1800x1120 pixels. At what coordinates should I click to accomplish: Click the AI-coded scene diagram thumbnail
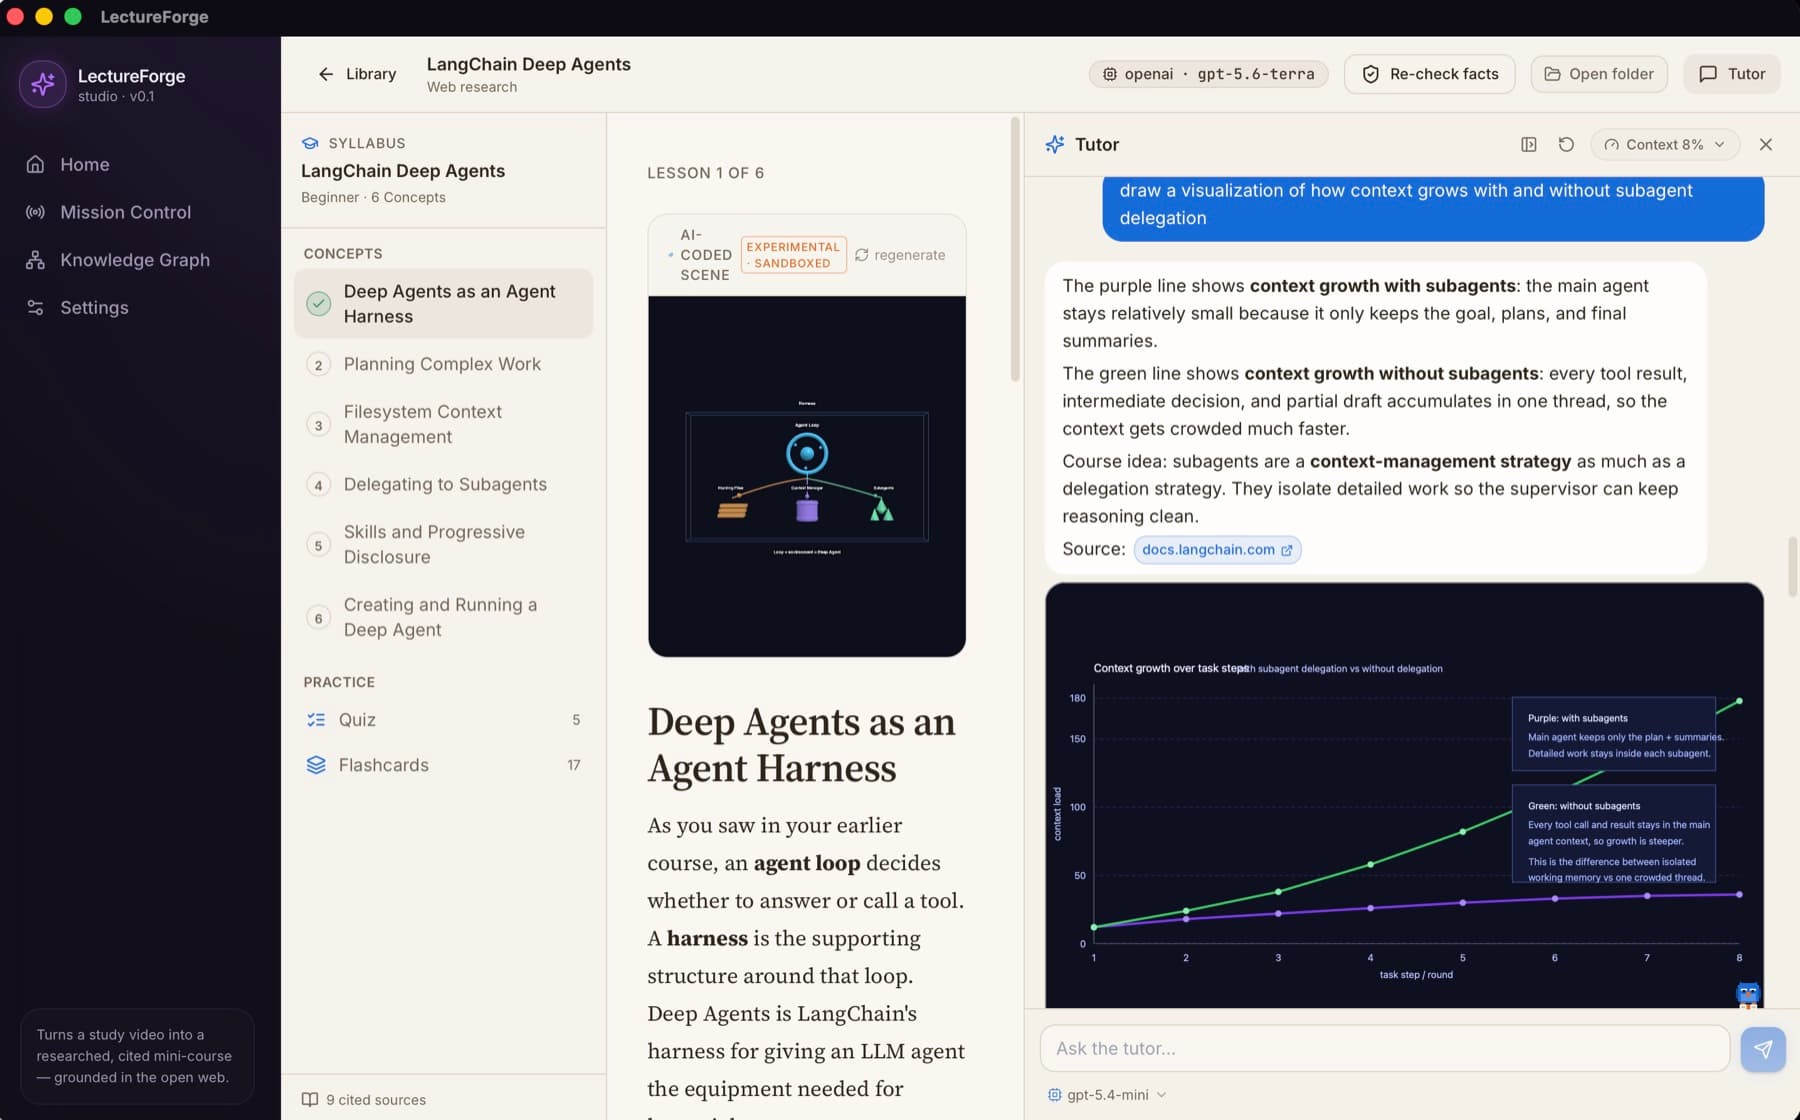coord(807,476)
